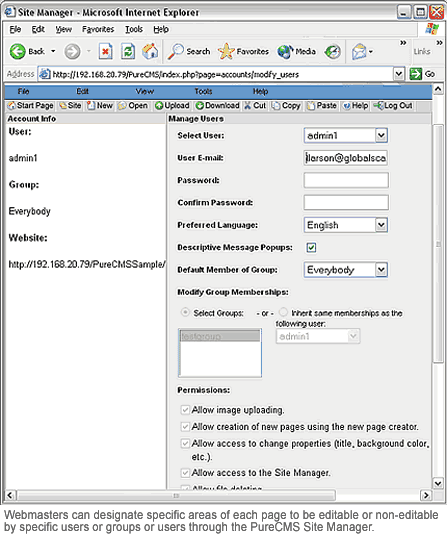Toggle Allow image uploading checkbox

pos(185,410)
